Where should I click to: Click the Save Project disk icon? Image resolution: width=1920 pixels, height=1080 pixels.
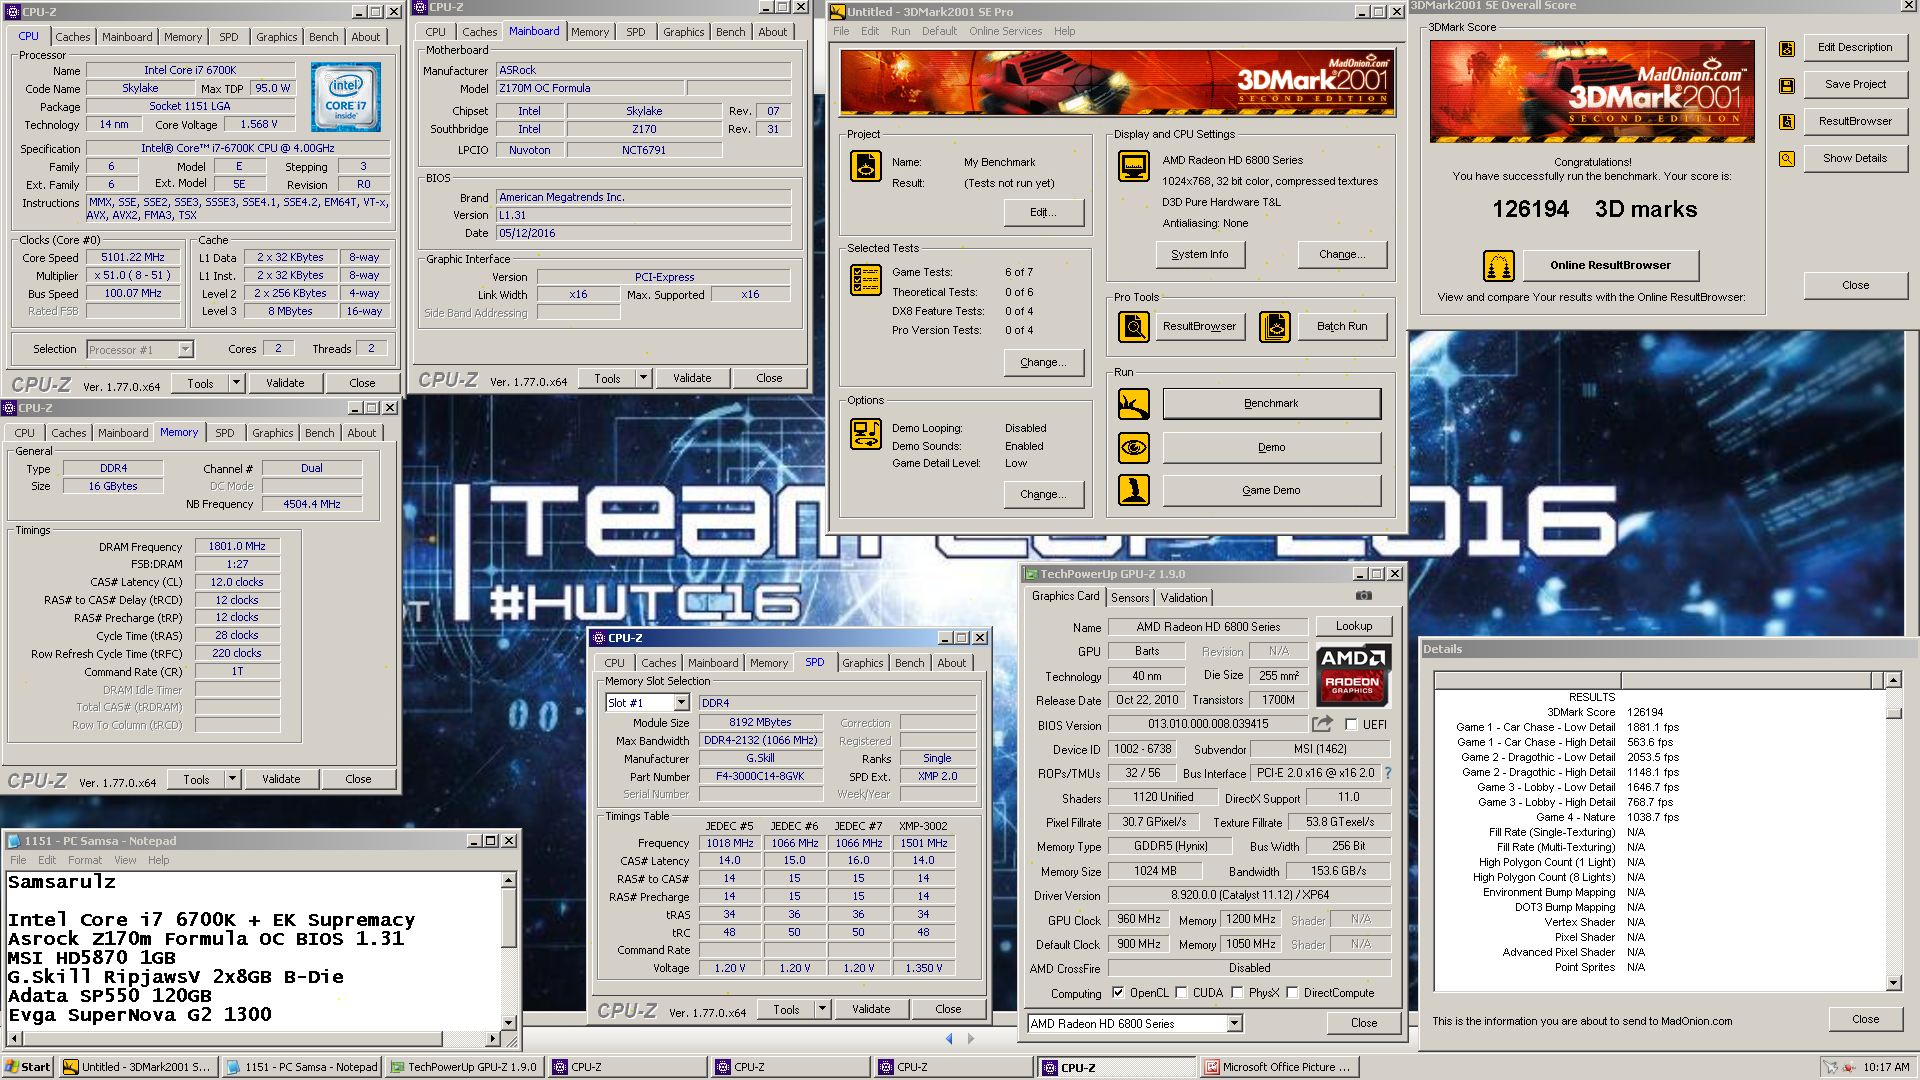[x=1786, y=85]
